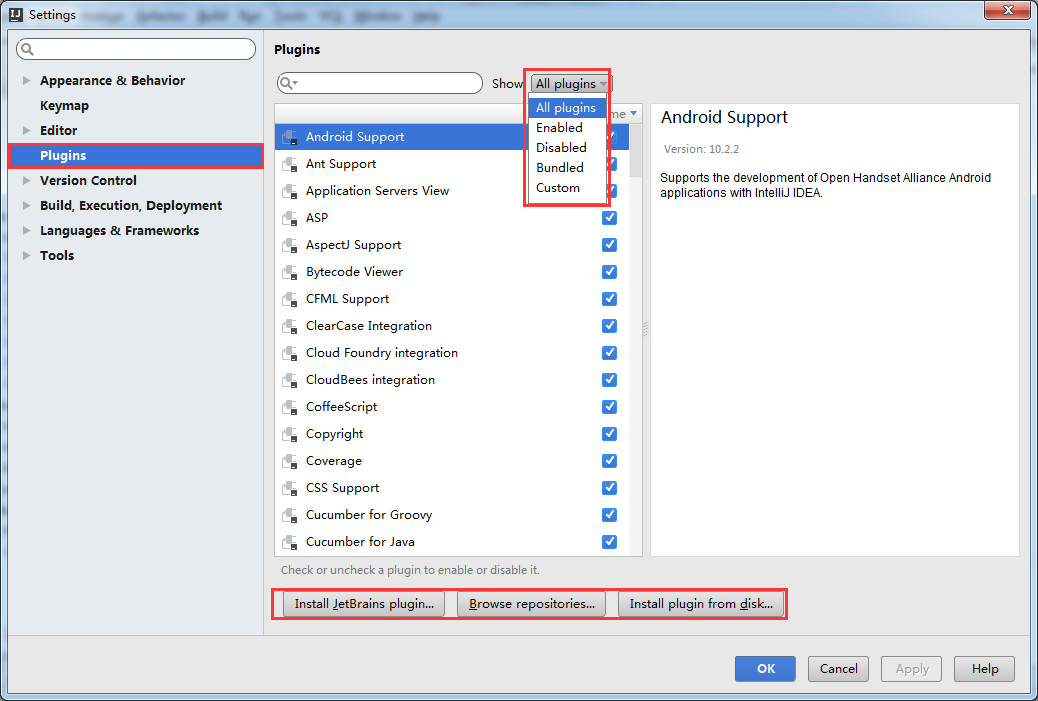Open the Show All plugins dropdown

pos(571,84)
